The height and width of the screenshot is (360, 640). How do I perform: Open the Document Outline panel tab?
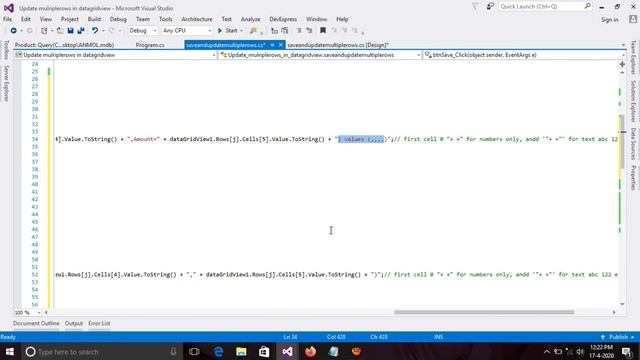click(36, 323)
